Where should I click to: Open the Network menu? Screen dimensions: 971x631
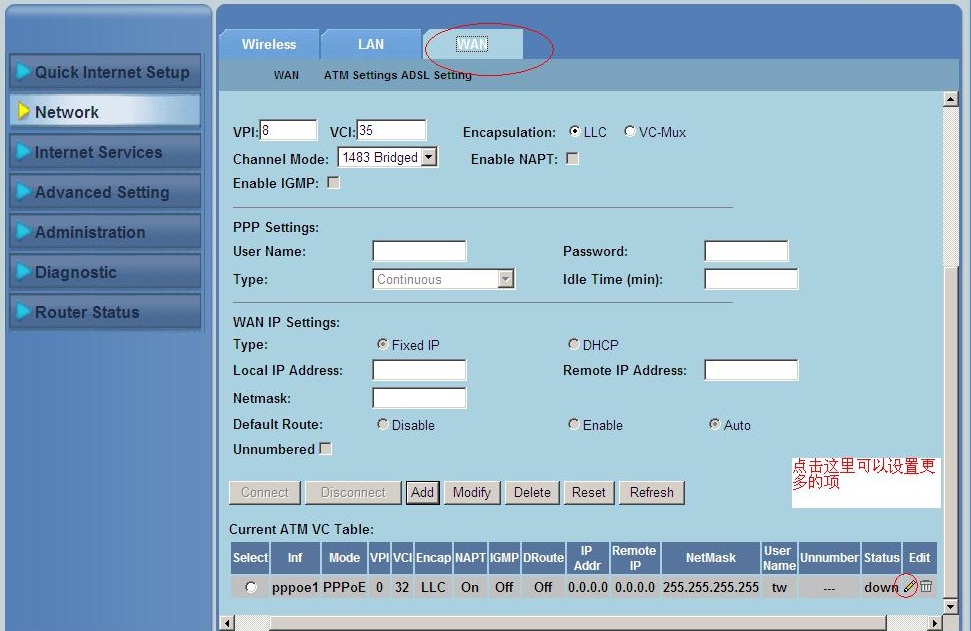pyautogui.click(x=105, y=111)
